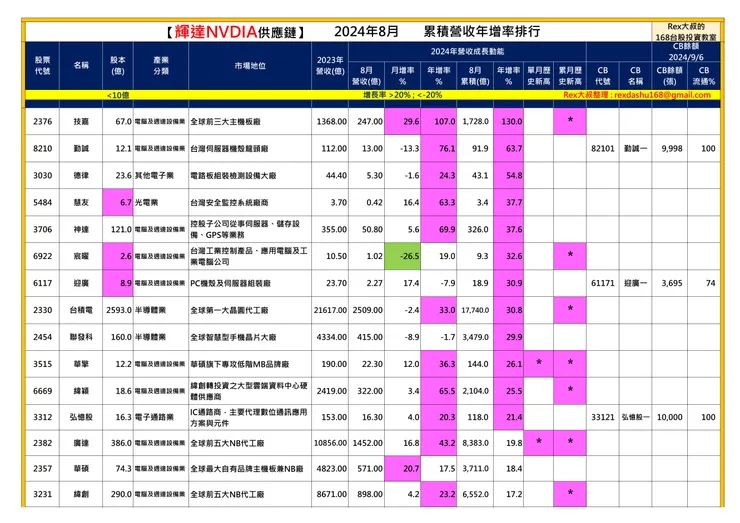Screen dimensions: 740x523
Task: Click the CB circulation value 74
Action: tap(711, 283)
